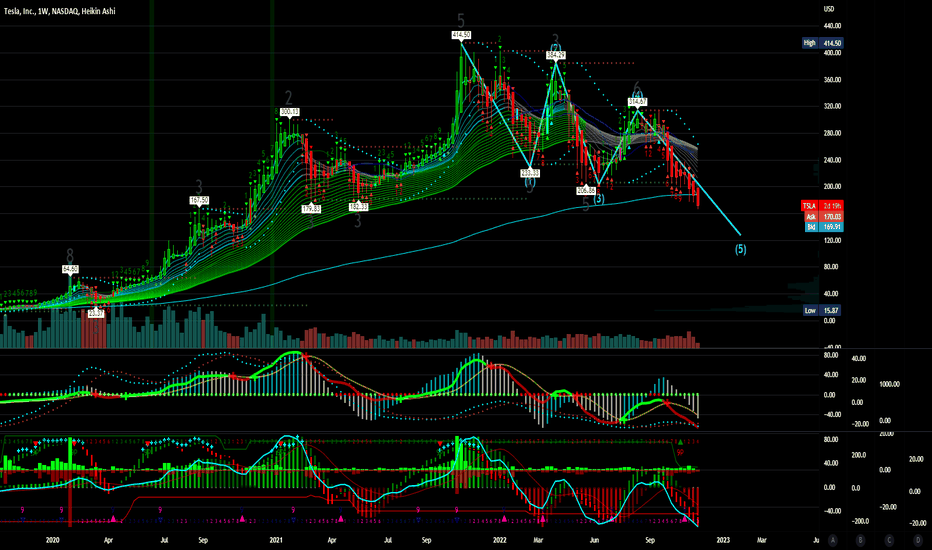Image resolution: width=932 pixels, height=550 pixels.
Task: Click the chart title Tesla, Inc., 1W, NASDAQ, Heikin Ashi
Action: tap(59, 11)
